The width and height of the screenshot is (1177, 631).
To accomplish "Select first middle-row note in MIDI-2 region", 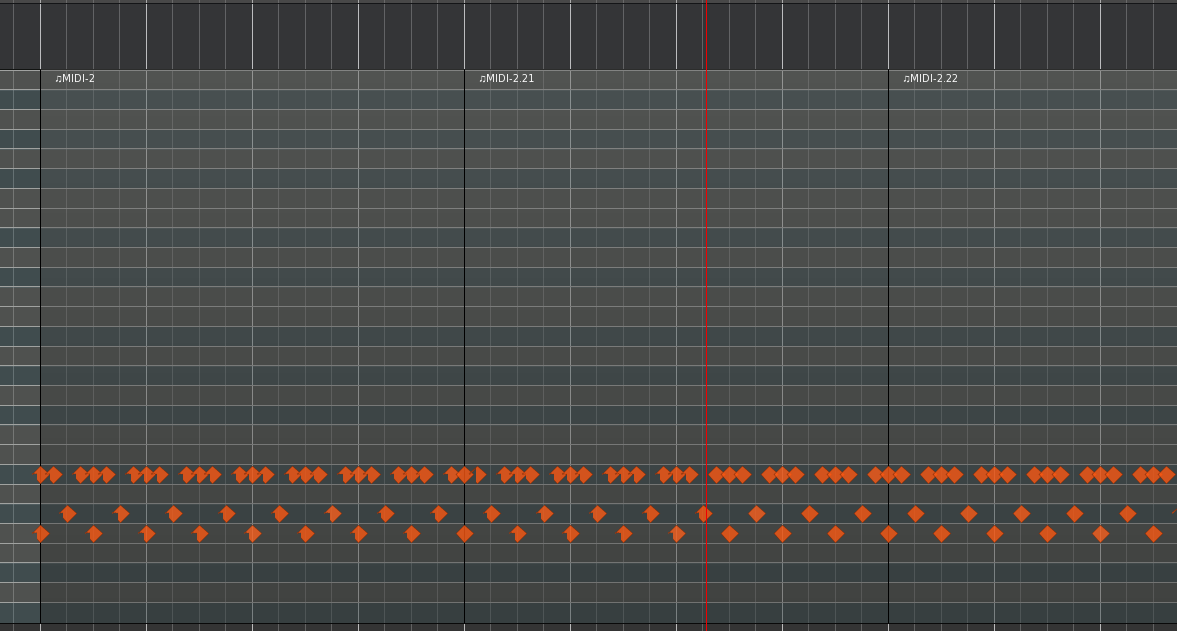I will (x=68, y=514).
